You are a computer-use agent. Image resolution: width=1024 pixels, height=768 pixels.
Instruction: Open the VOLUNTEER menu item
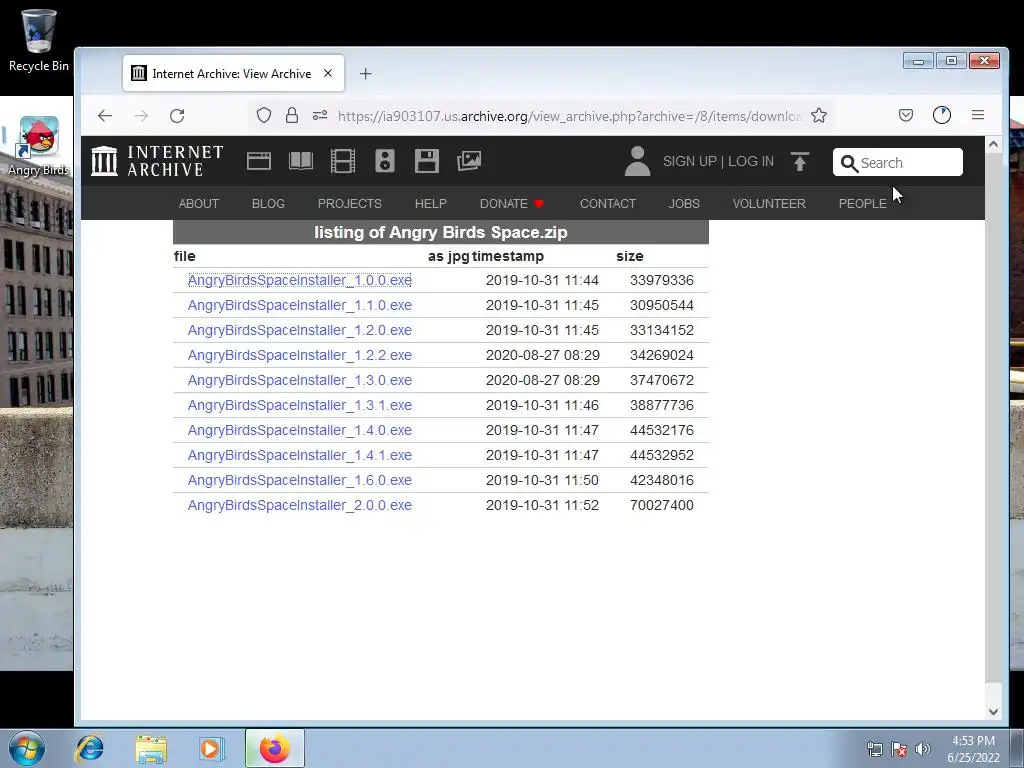tap(769, 204)
